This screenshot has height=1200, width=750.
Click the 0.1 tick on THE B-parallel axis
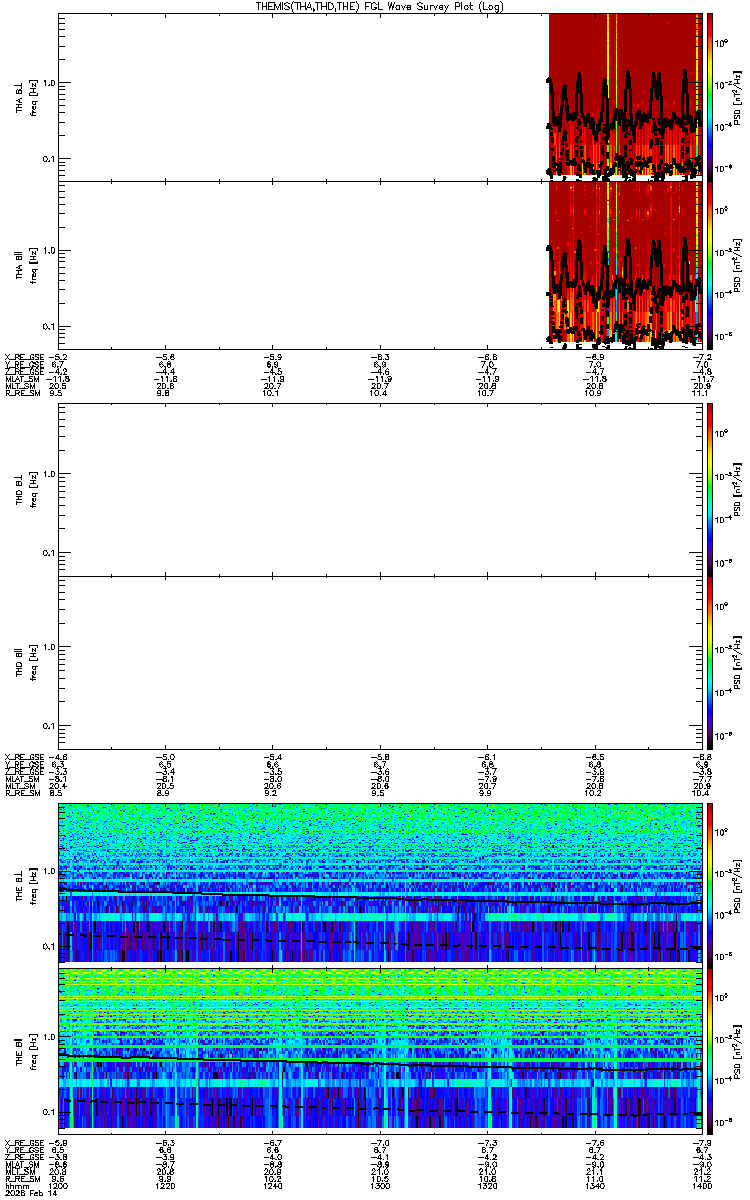[49, 1111]
